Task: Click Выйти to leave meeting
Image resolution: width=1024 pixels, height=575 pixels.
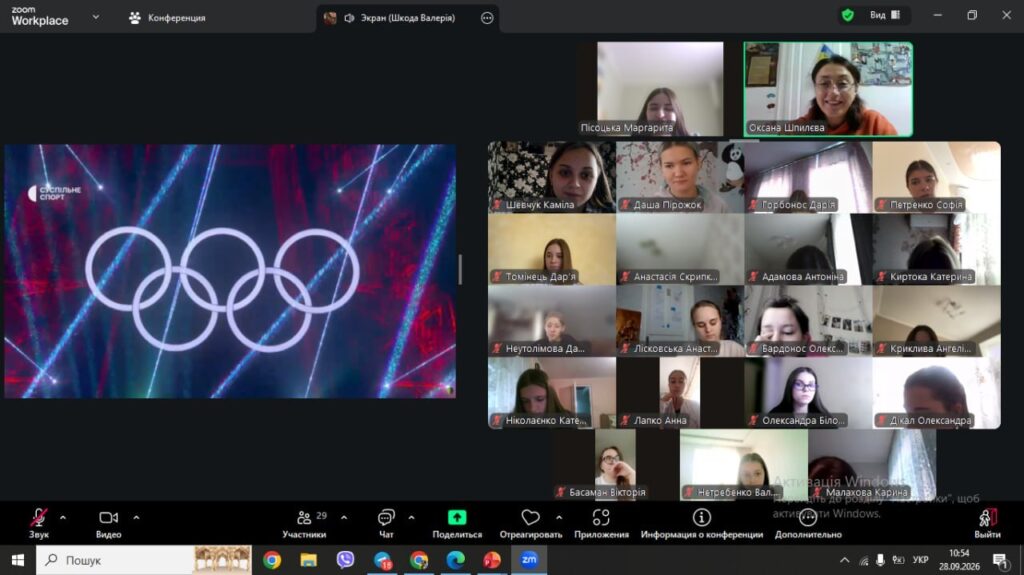Action: (987, 523)
